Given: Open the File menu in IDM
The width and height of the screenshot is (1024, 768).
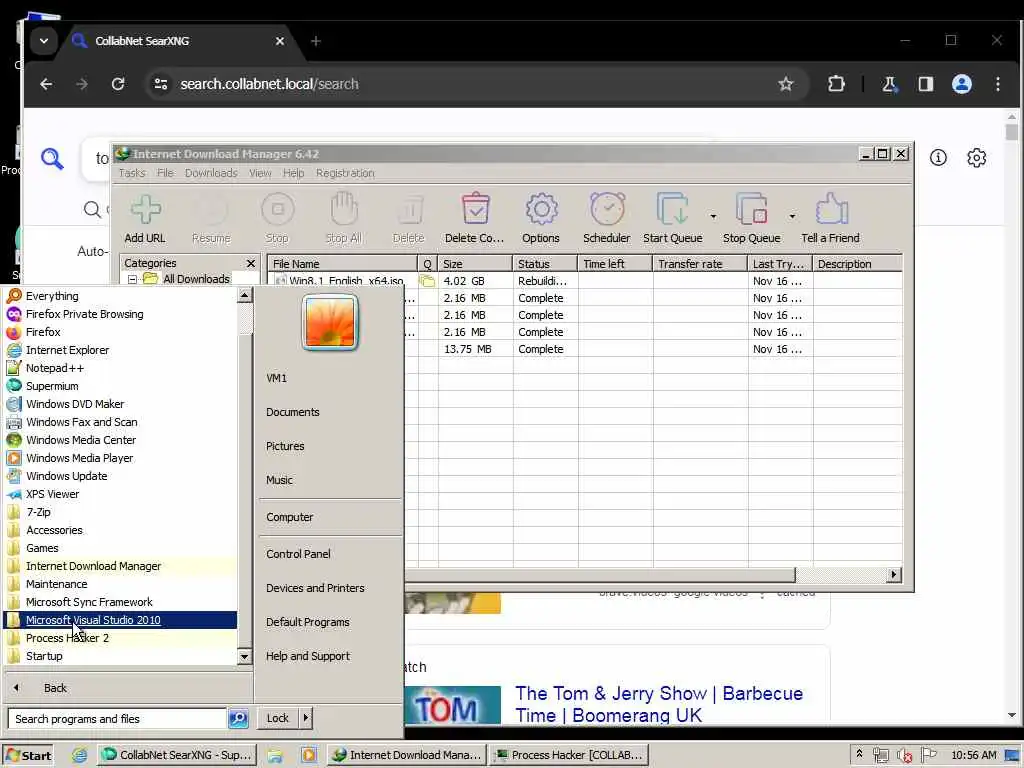Looking at the screenshot, I should click(x=165, y=173).
